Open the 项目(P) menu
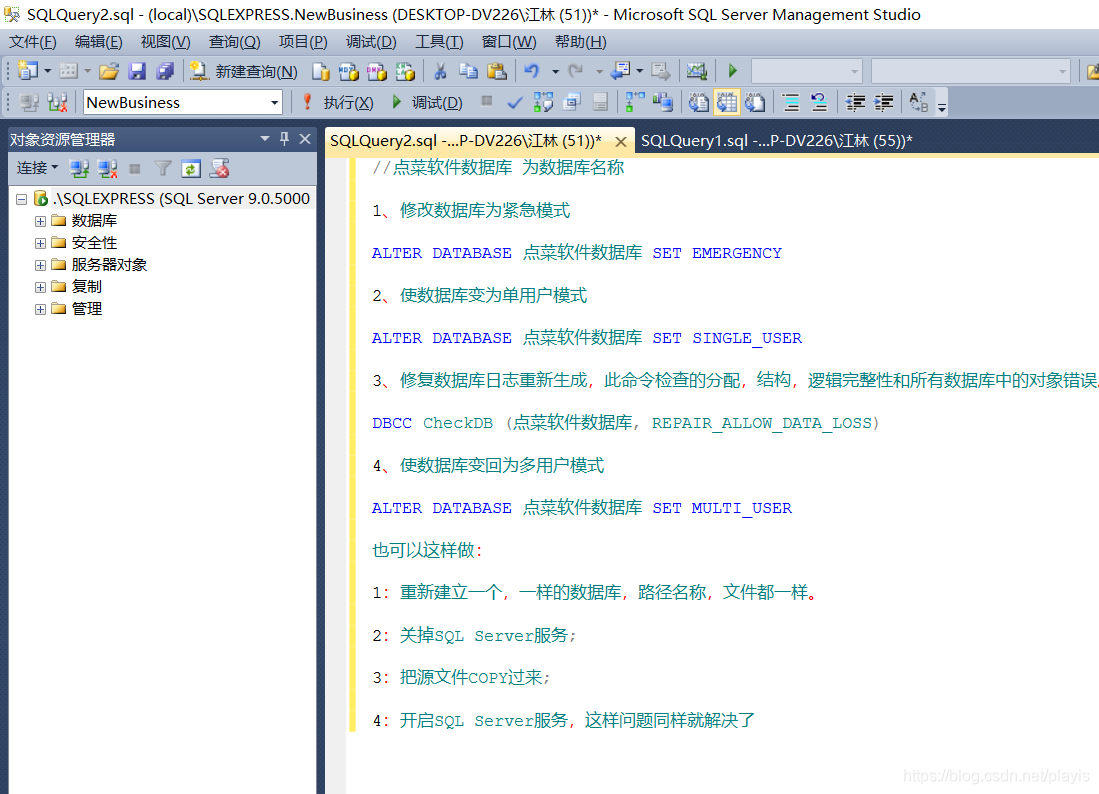1099x794 pixels. tap(303, 42)
